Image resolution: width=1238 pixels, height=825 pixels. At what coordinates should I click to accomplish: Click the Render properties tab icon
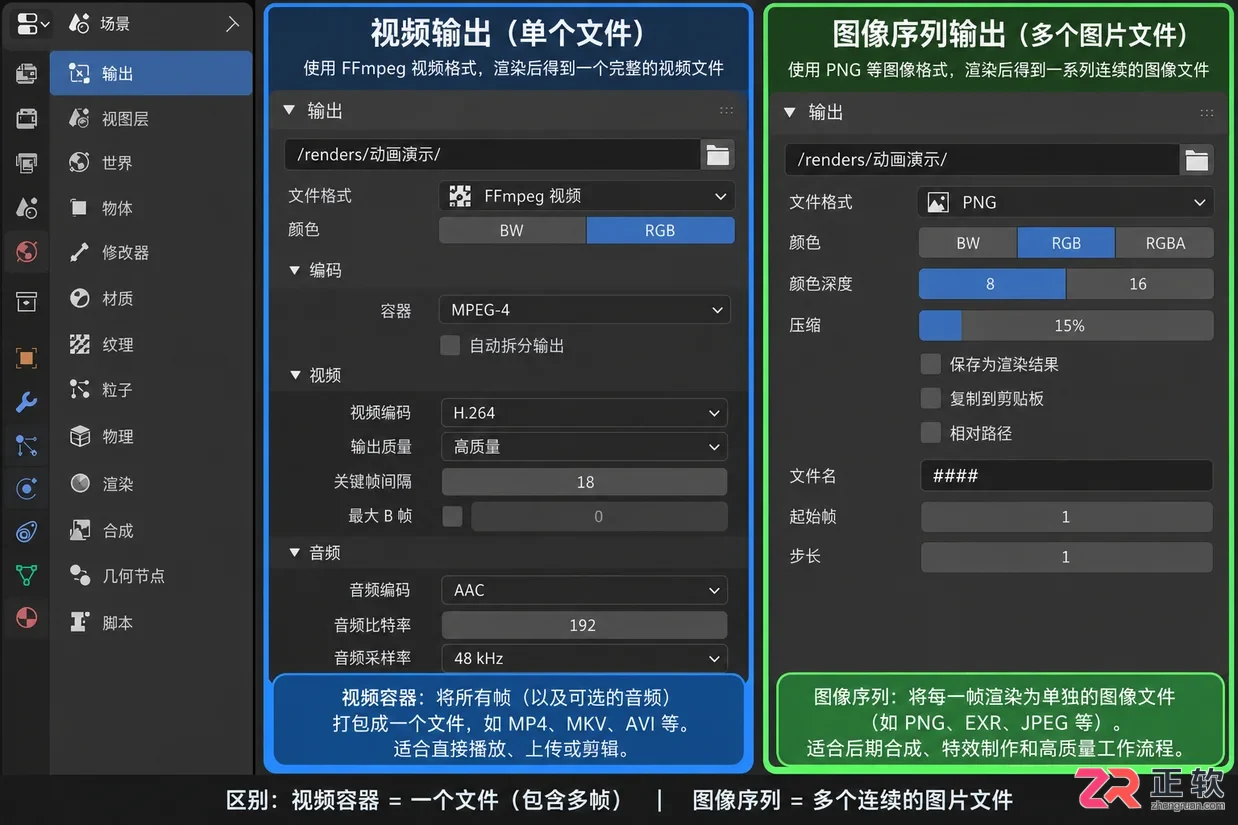(26, 73)
